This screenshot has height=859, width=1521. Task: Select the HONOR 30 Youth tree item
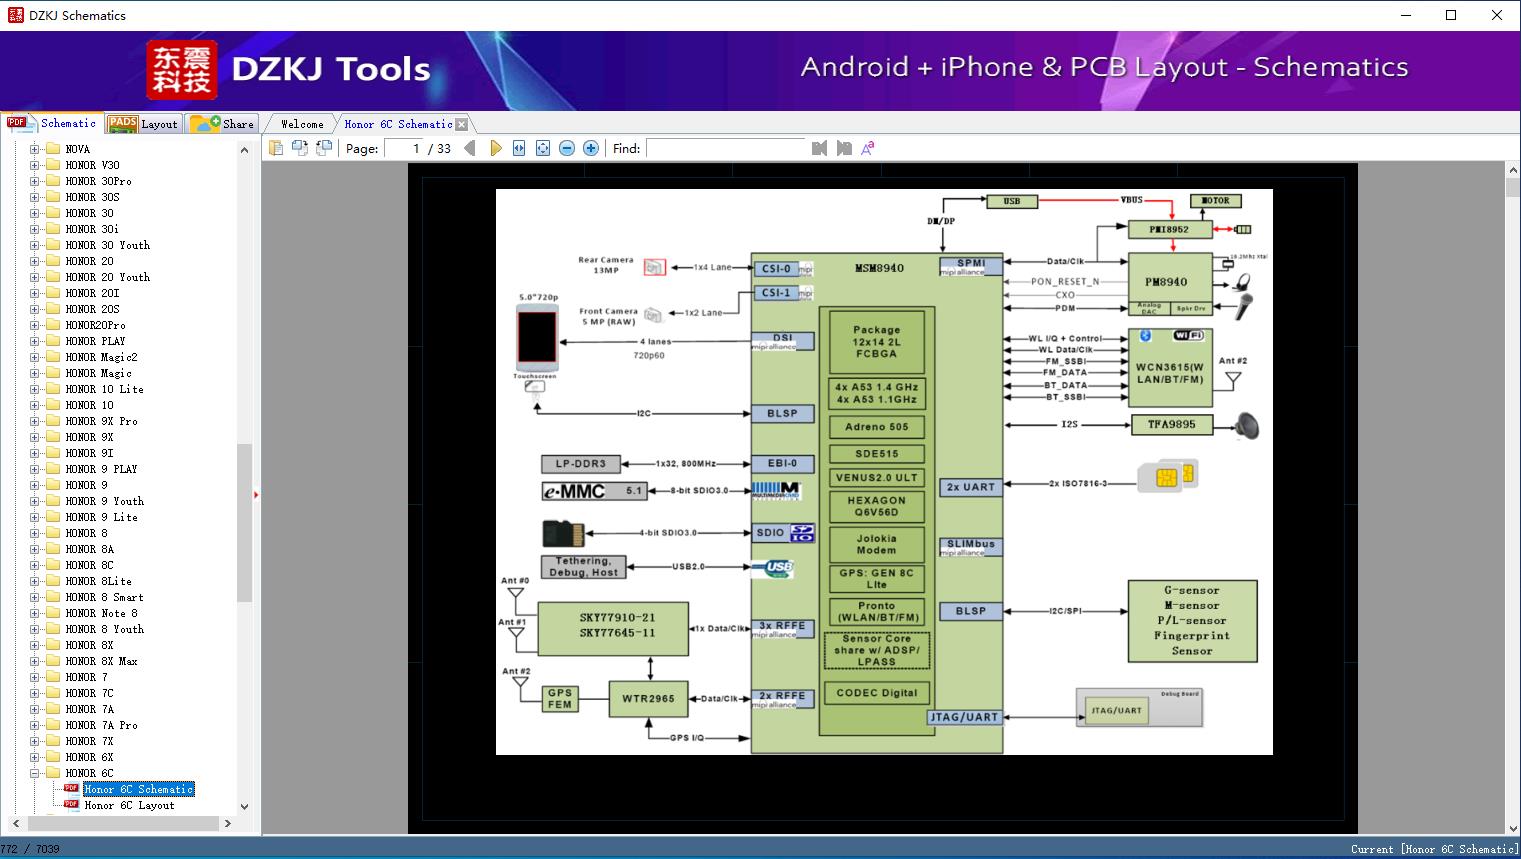click(107, 245)
